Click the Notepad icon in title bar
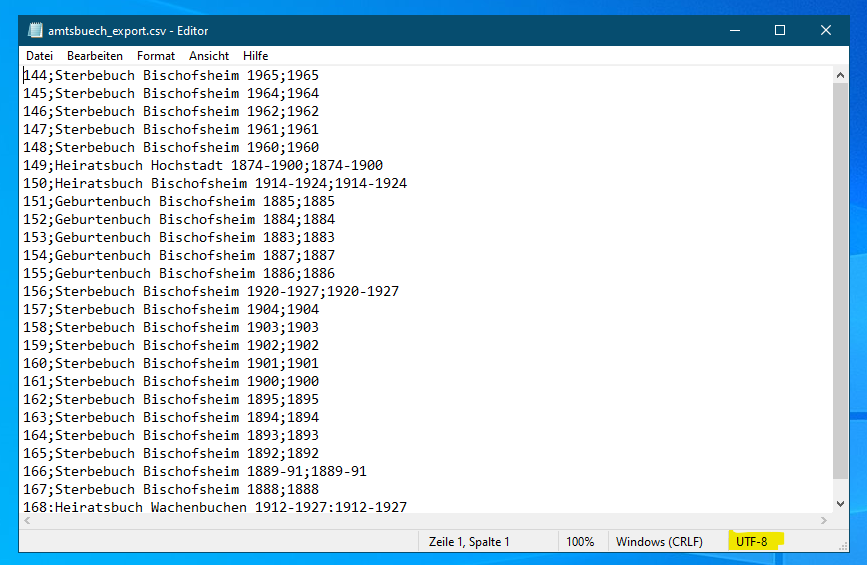867x565 pixels. (35, 31)
